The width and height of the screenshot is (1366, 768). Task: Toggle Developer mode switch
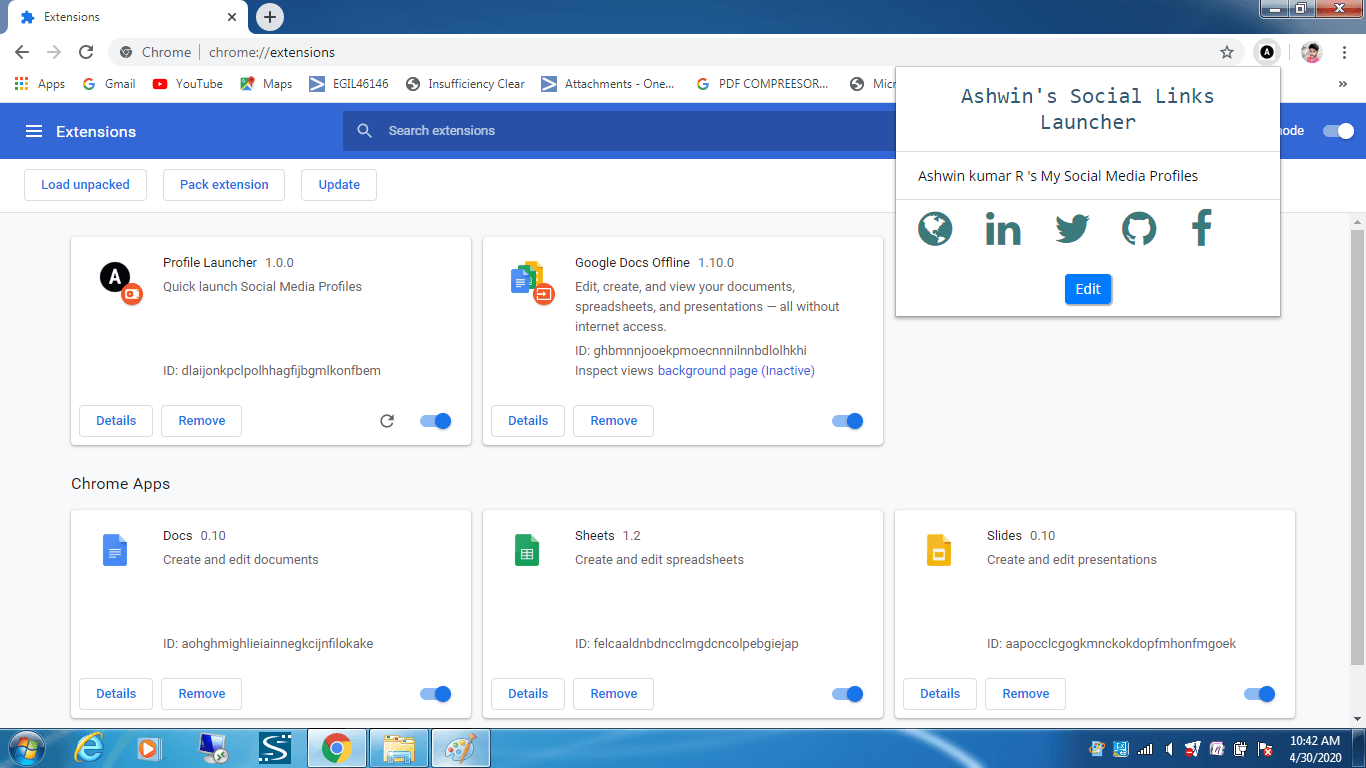[x=1338, y=131]
